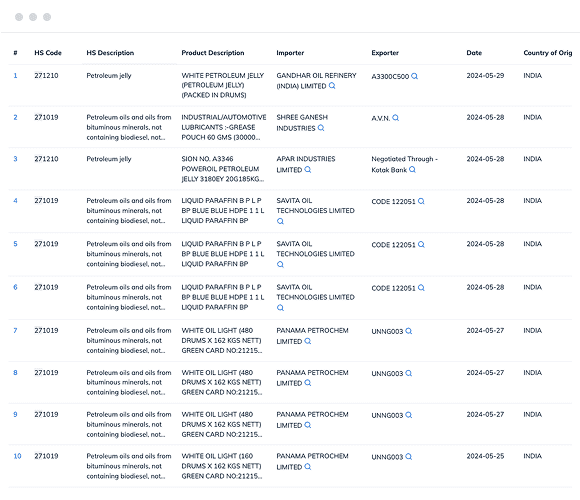Search importer Gandhar Oil Refinery via magnifier icon
Image resolution: width=580 pixels, height=500 pixels.
332,86
